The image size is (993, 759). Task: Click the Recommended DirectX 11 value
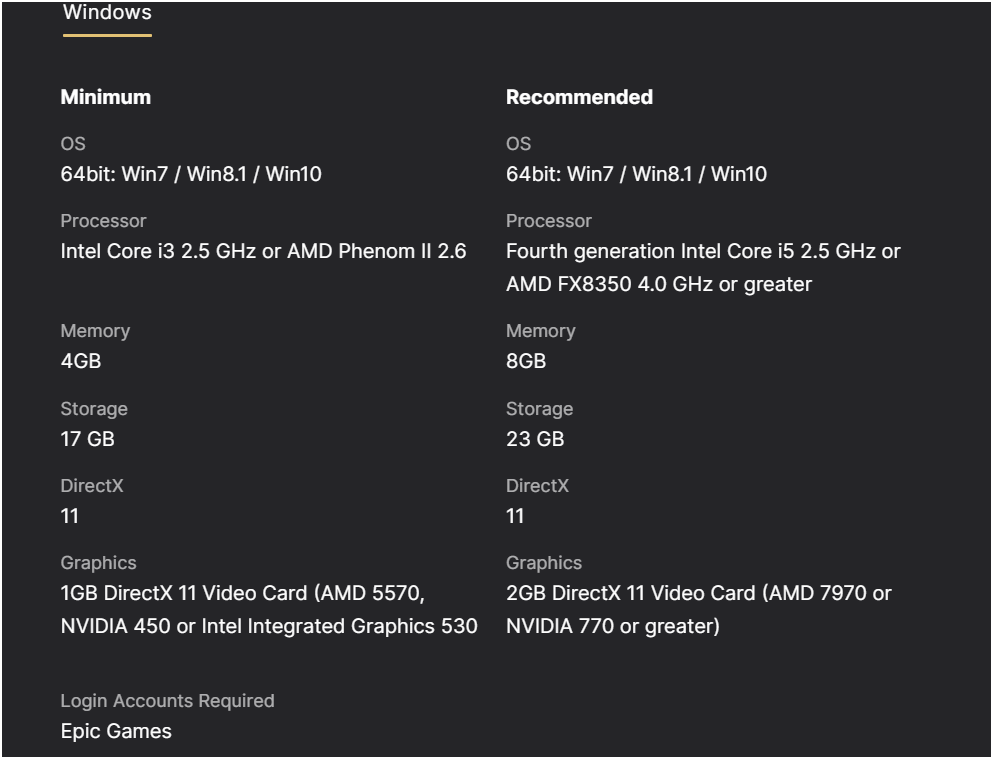[x=515, y=516]
